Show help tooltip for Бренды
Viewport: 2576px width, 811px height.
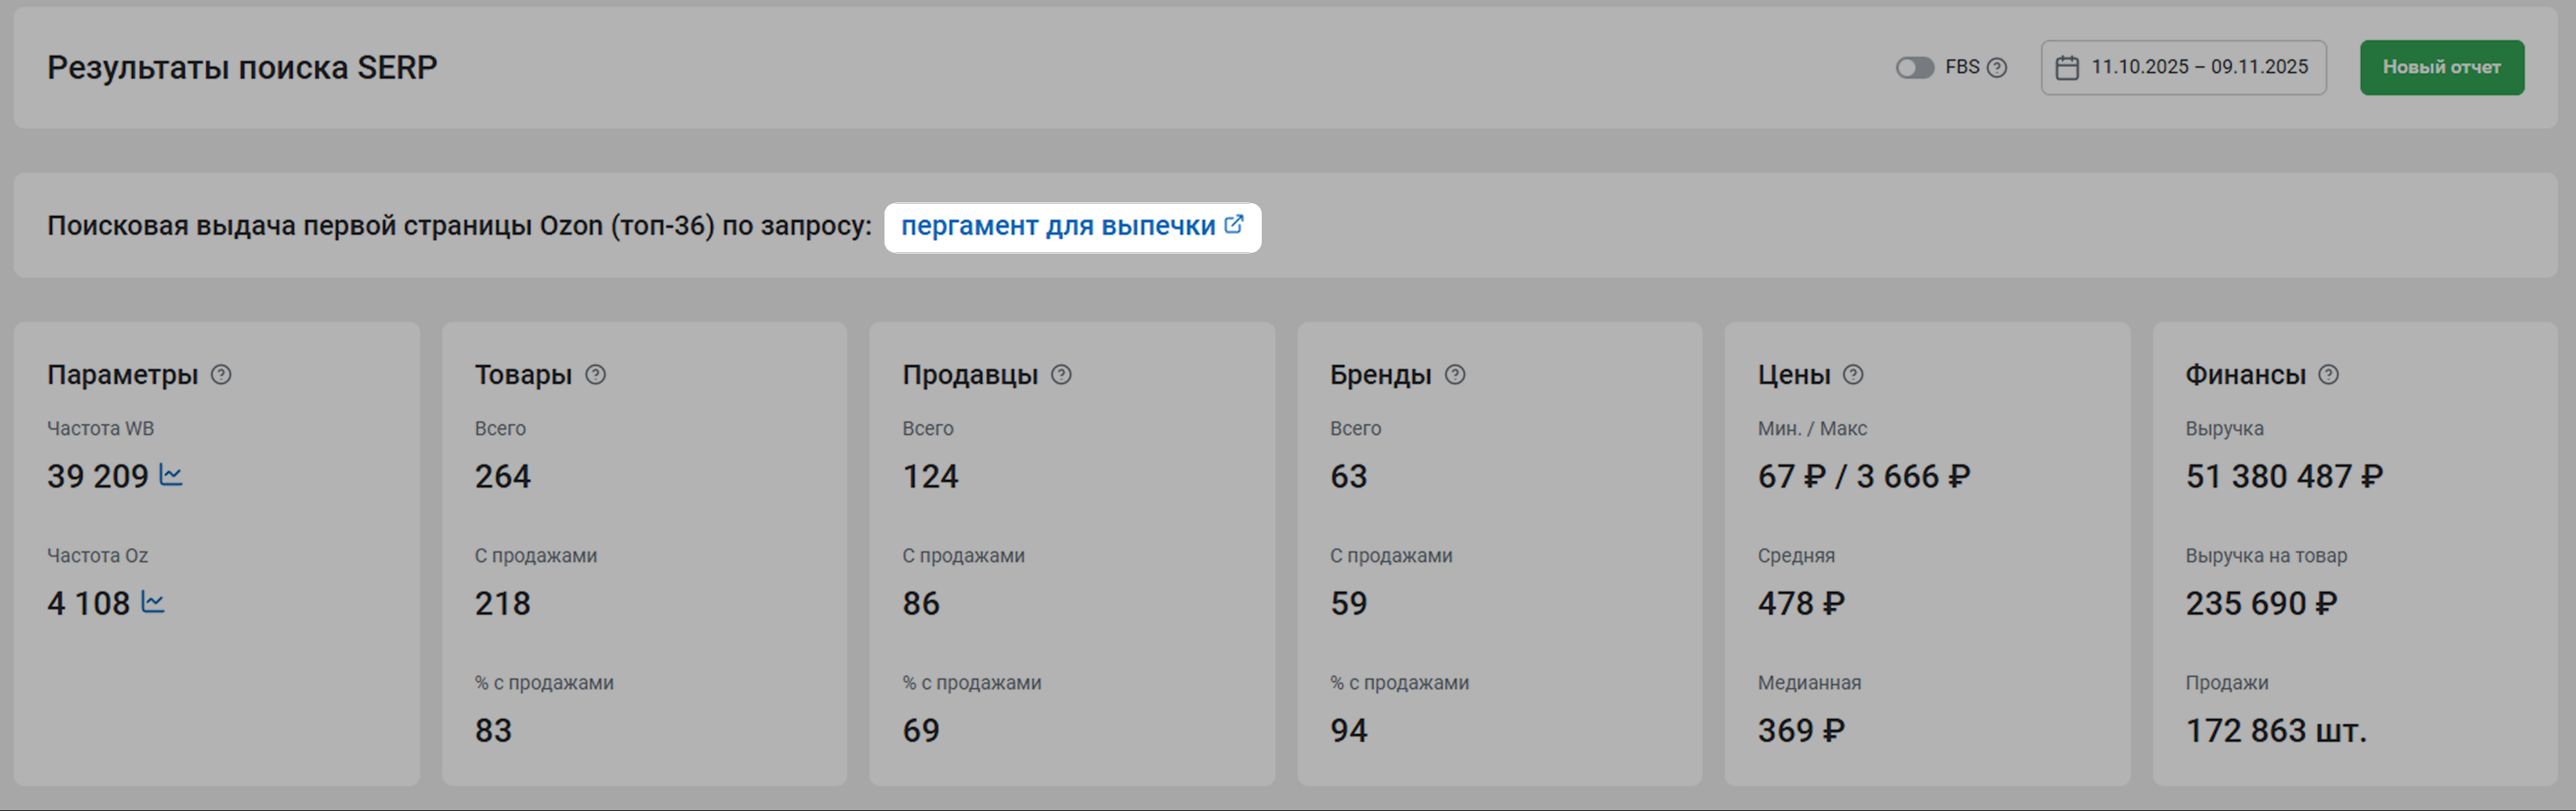coord(1455,375)
